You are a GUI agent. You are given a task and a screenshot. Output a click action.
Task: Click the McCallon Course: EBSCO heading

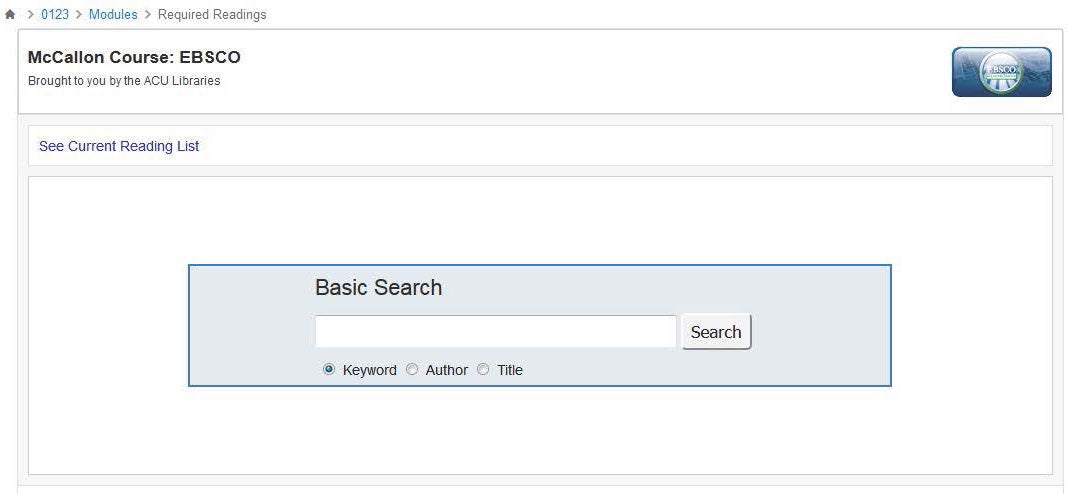pos(134,57)
